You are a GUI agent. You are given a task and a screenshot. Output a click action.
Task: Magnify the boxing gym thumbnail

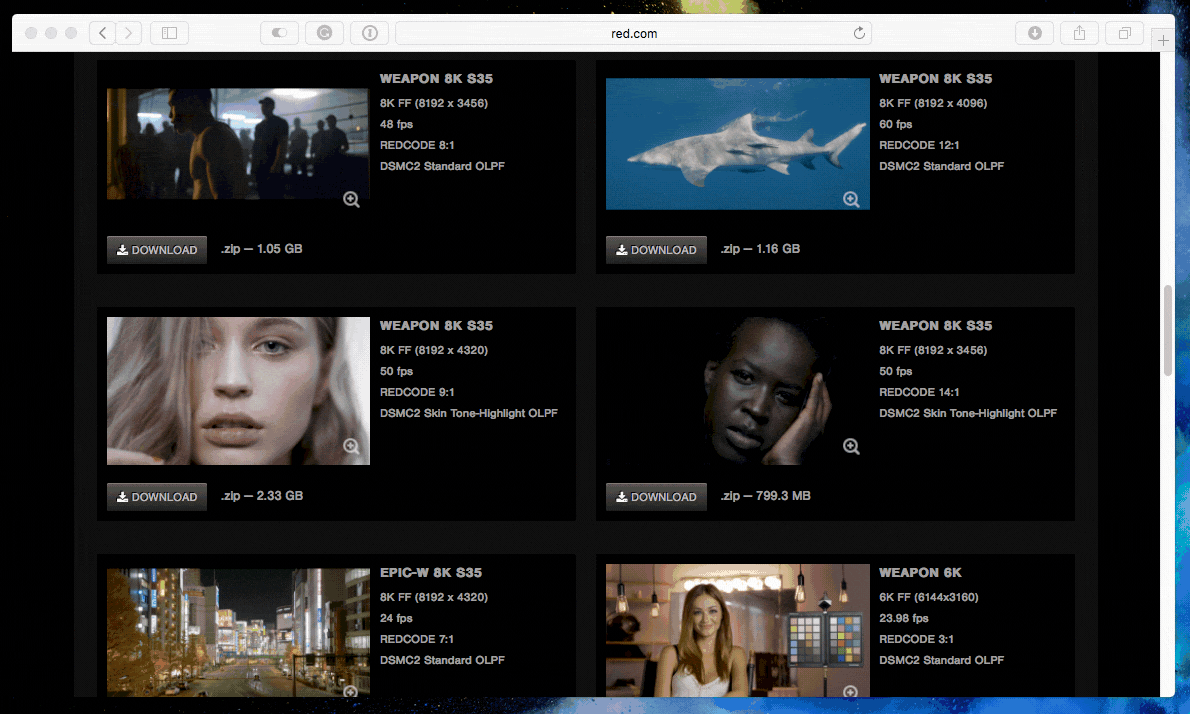tap(351, 200)
